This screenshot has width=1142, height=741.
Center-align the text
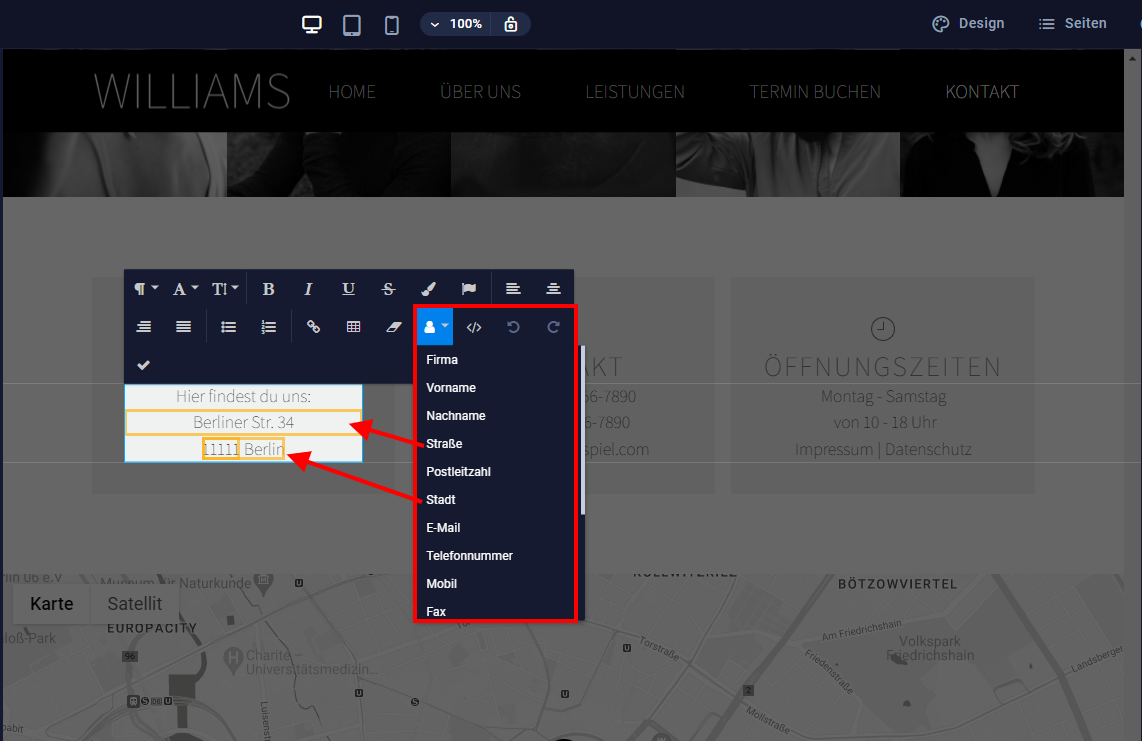point(553,289)
